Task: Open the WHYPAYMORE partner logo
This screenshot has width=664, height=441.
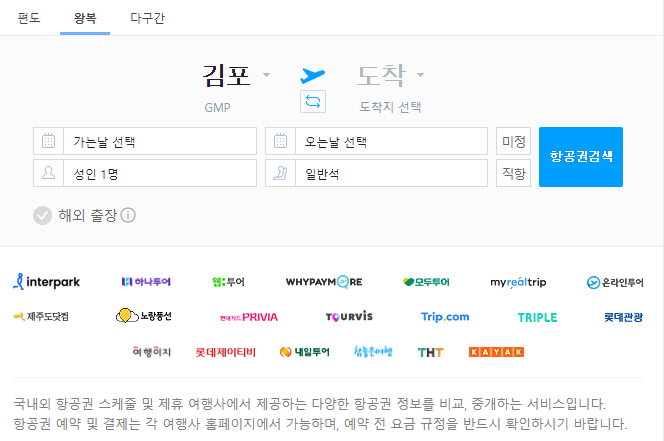Action: (x=324, y=282)
